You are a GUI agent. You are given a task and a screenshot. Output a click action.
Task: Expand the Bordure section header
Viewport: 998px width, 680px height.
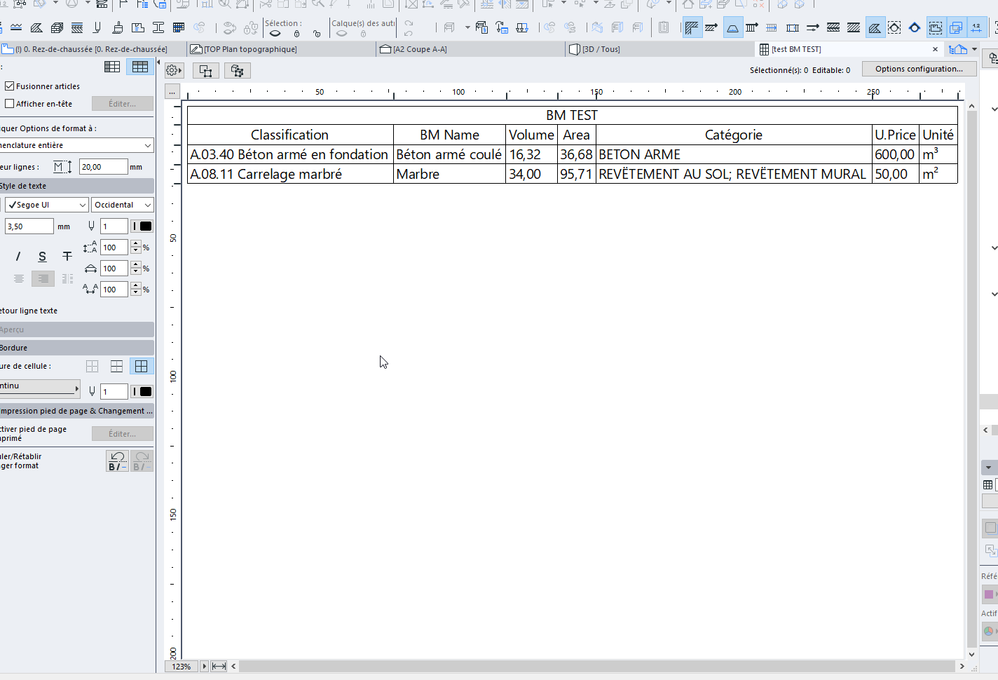(76, 348)
